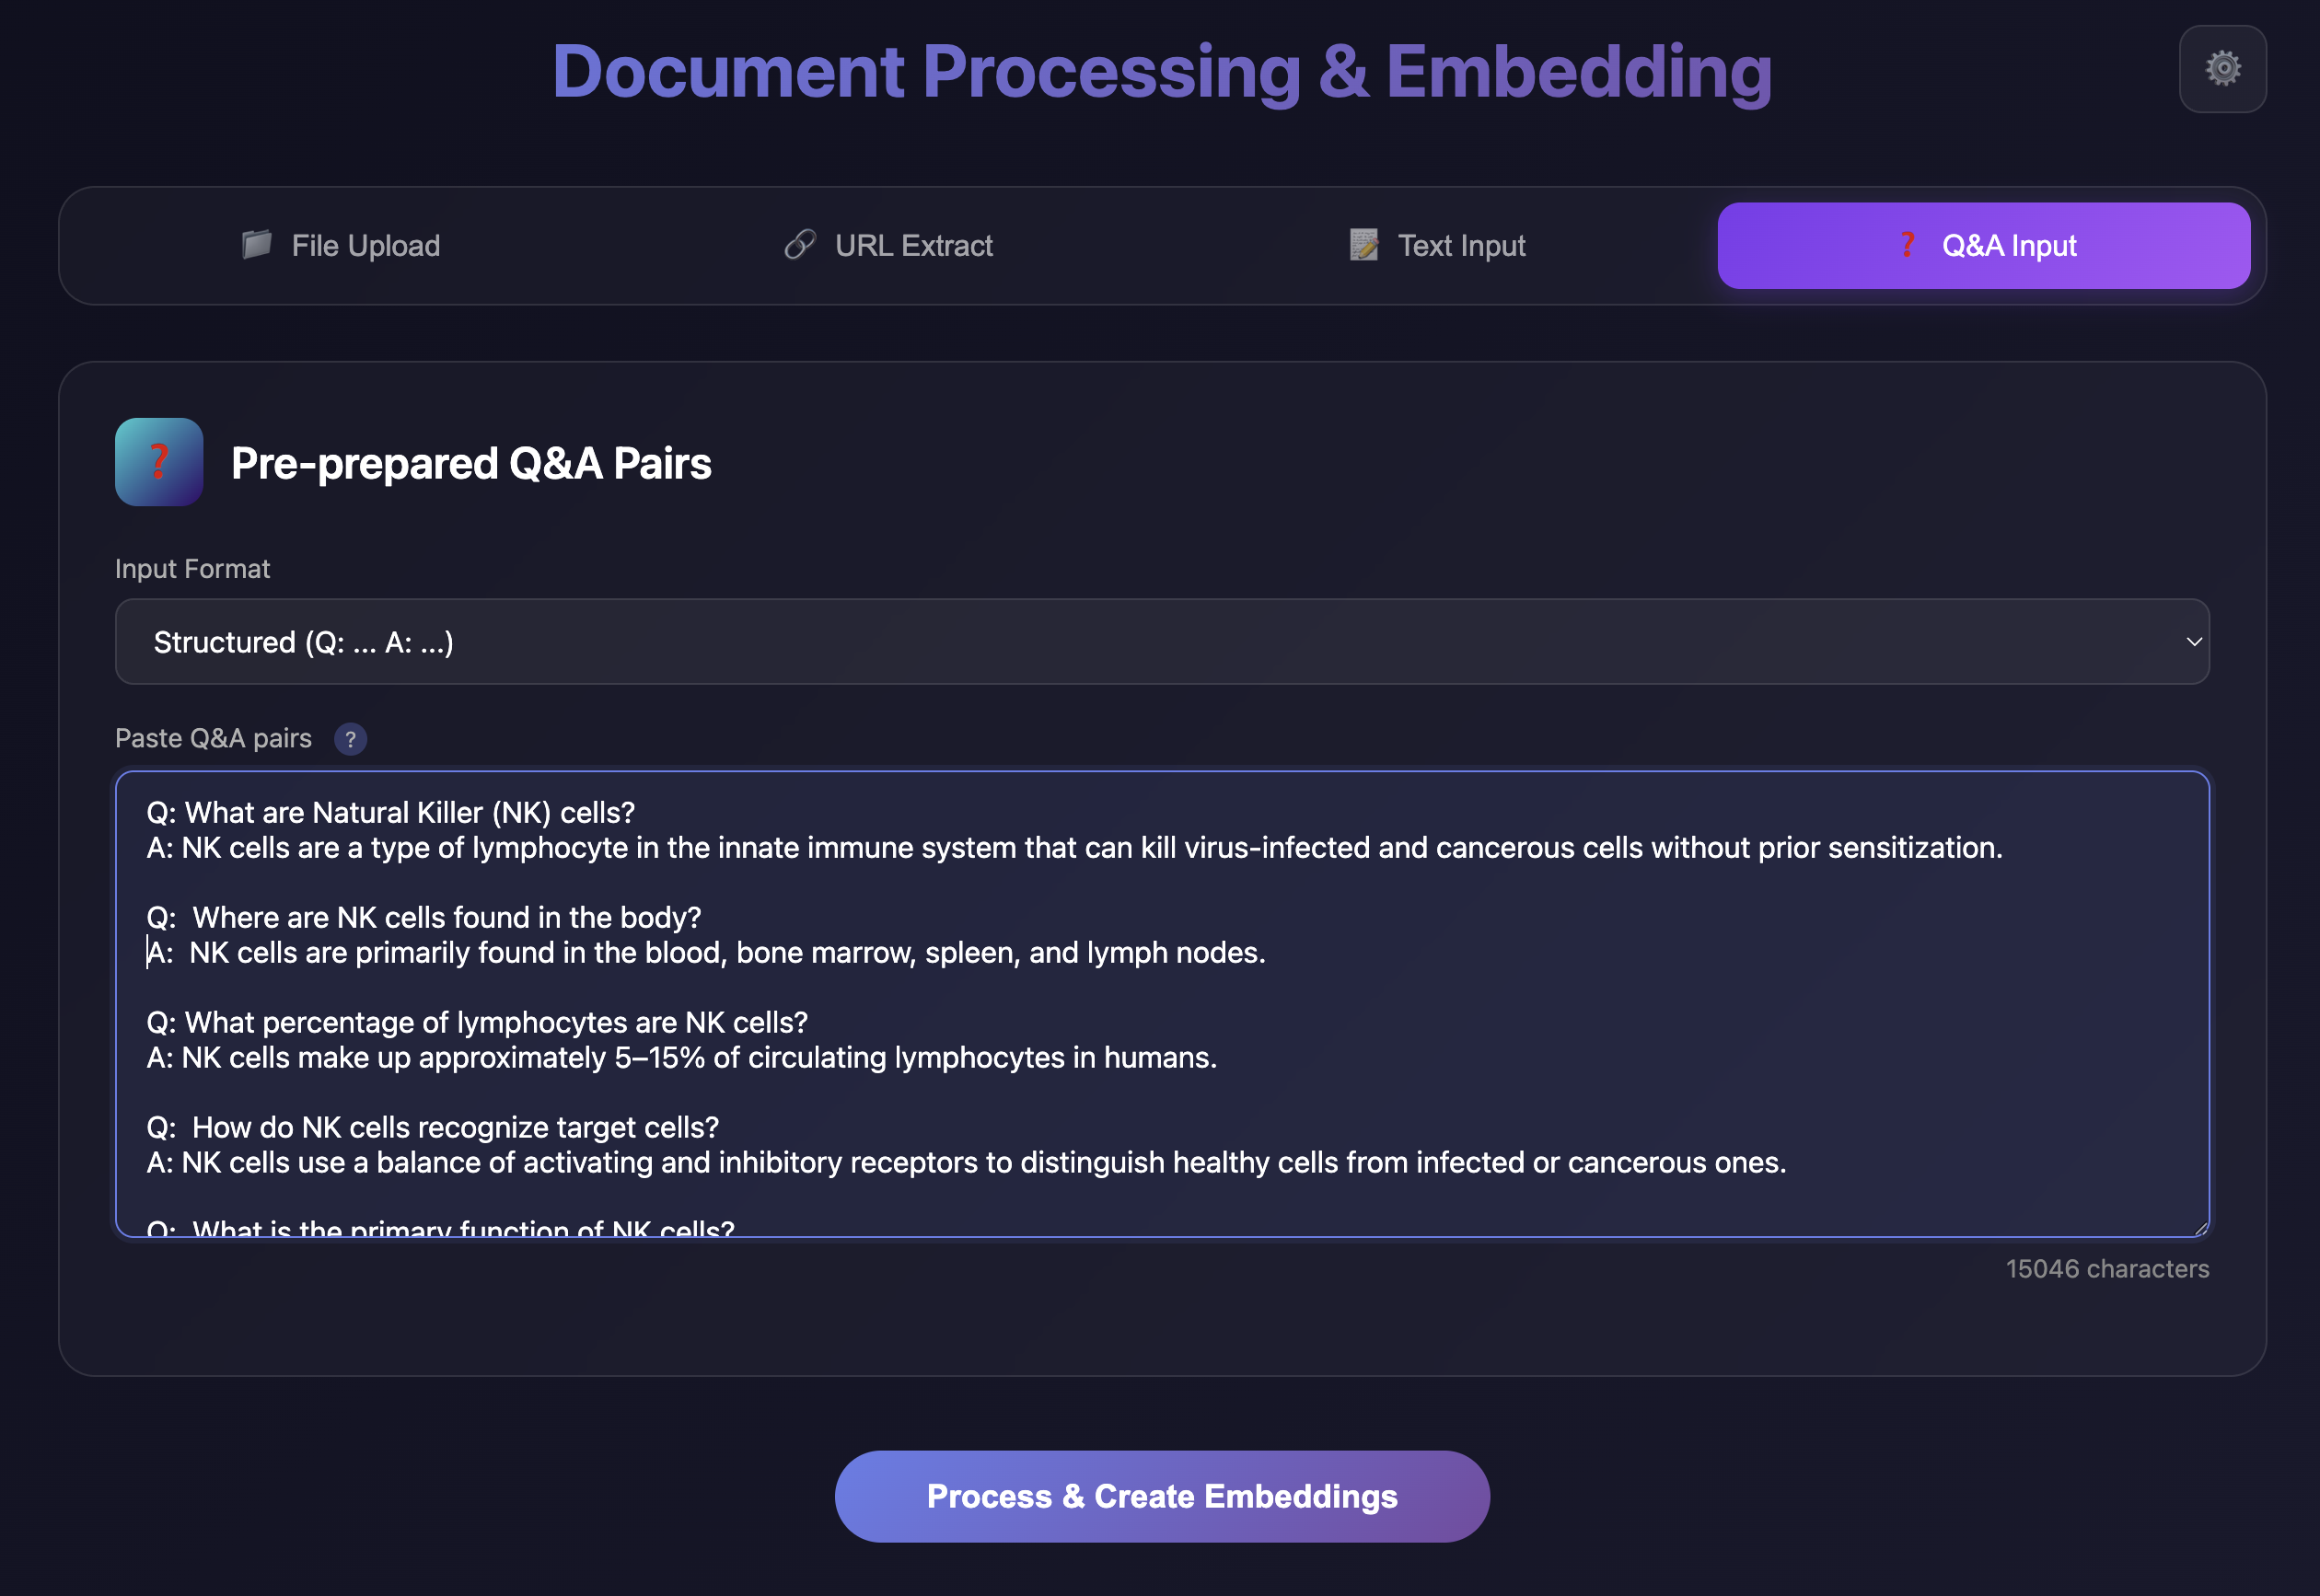Click the answer line mentioning 5–15% of lymphocytes
Screen dimensions: 2320x1596
pyautogui.click(x=682, y=1057)
